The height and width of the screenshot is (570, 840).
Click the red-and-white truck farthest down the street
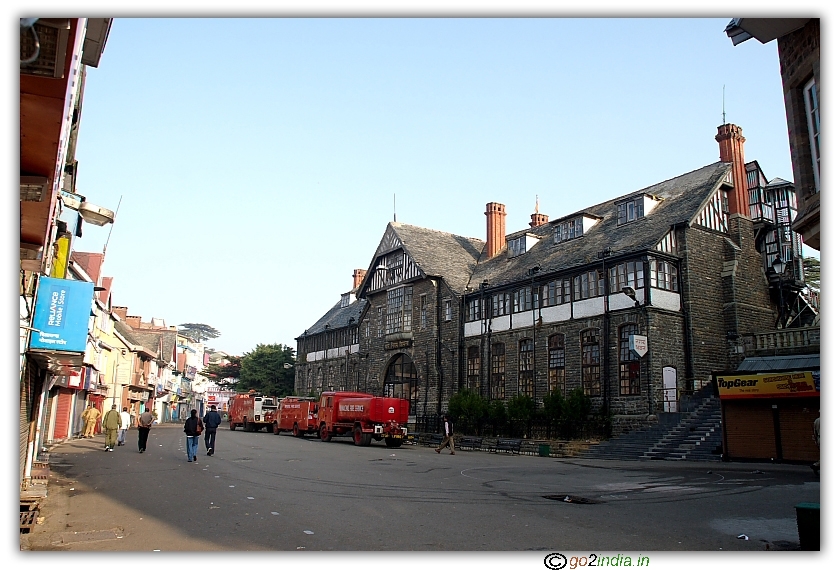(253, 410)
